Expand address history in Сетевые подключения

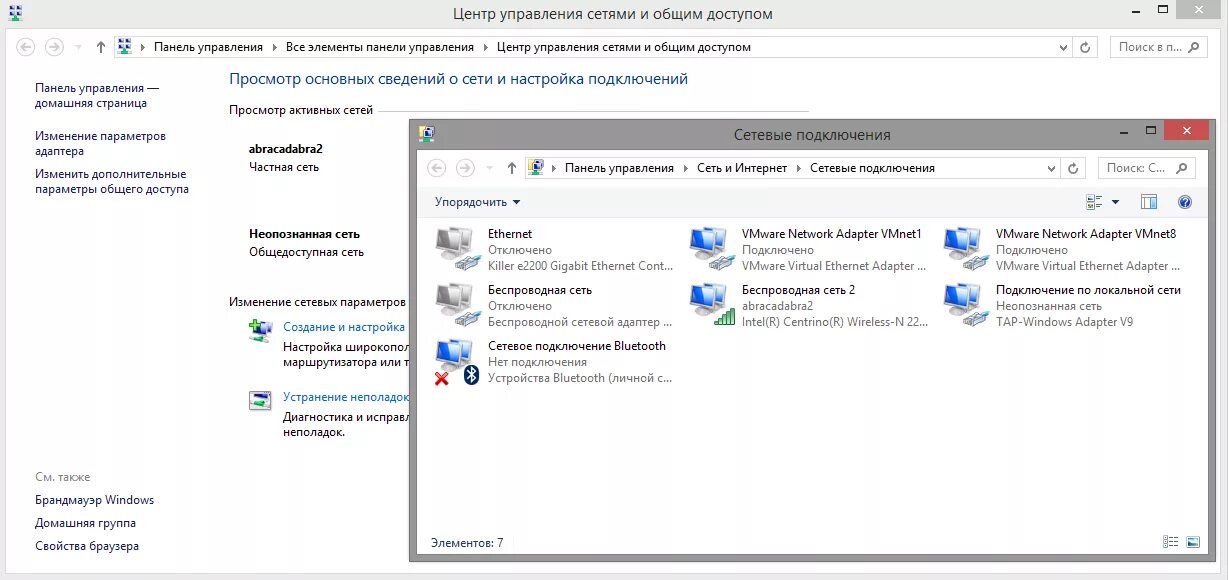click(x=1050, y=168)
